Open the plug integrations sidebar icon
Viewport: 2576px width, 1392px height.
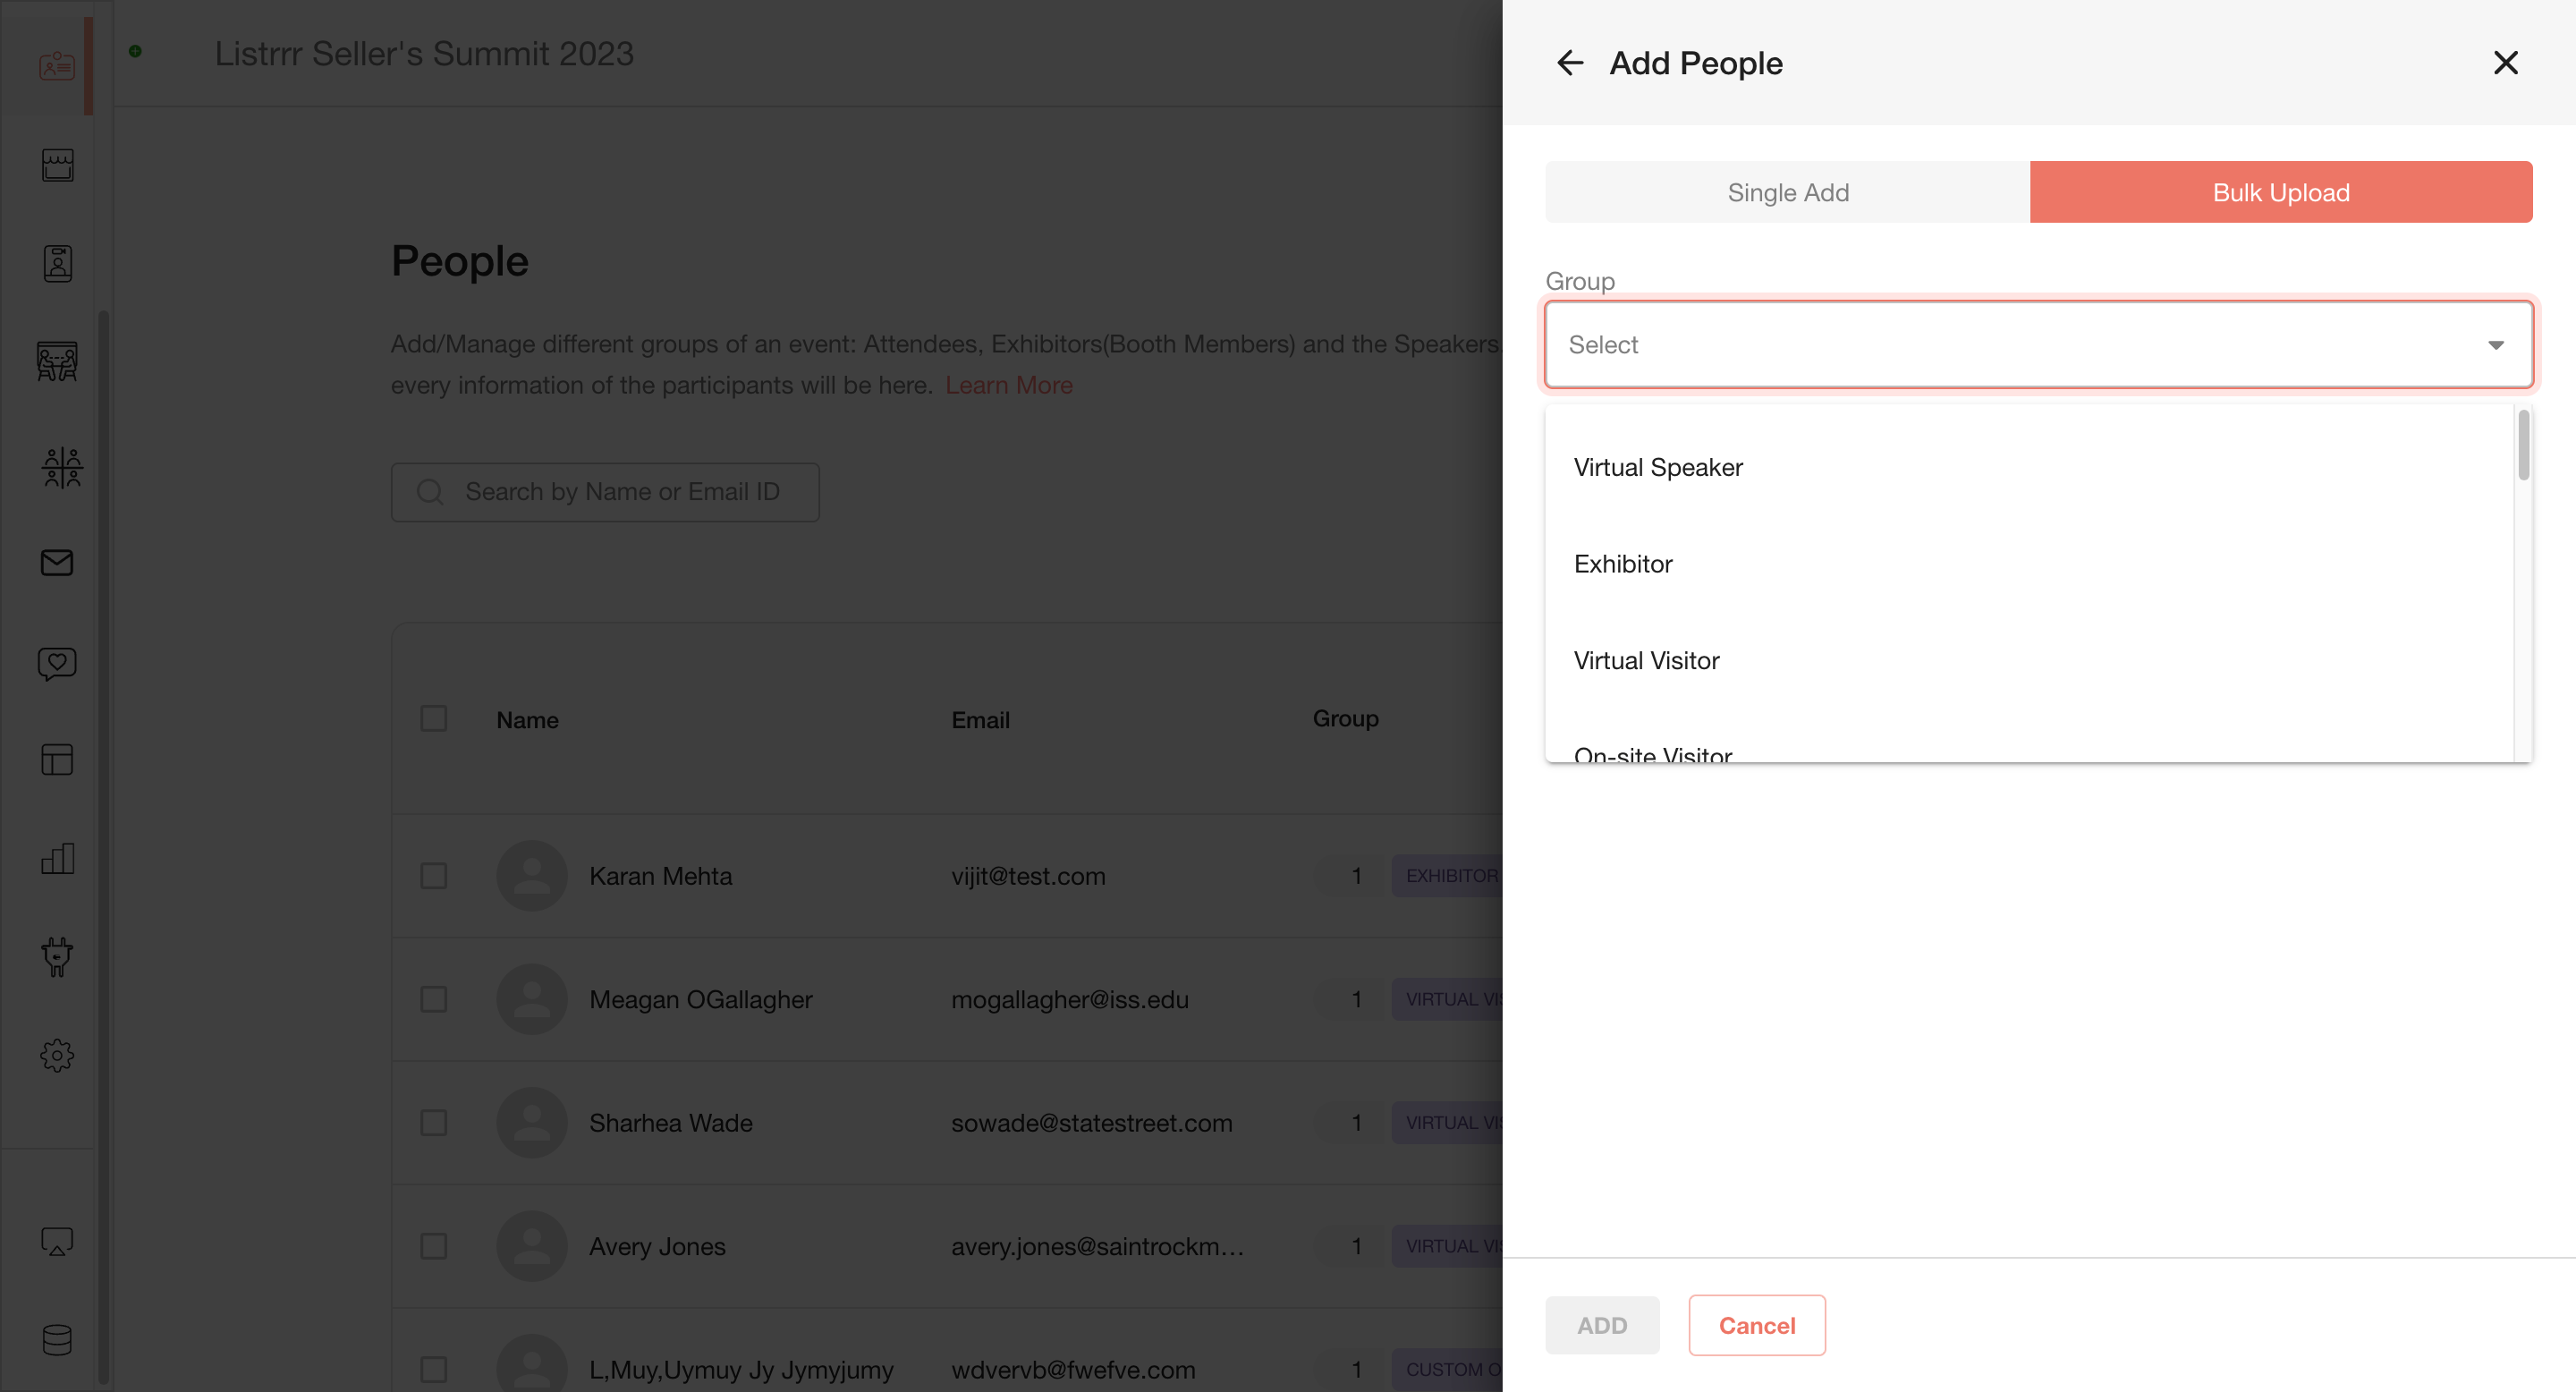coord(57,957)
